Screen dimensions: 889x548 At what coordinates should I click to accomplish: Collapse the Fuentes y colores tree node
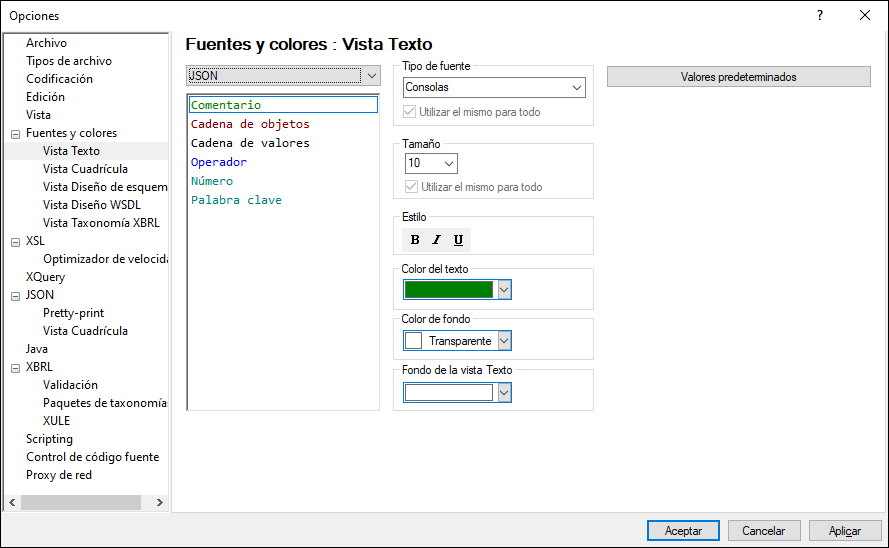click(15, 133)
